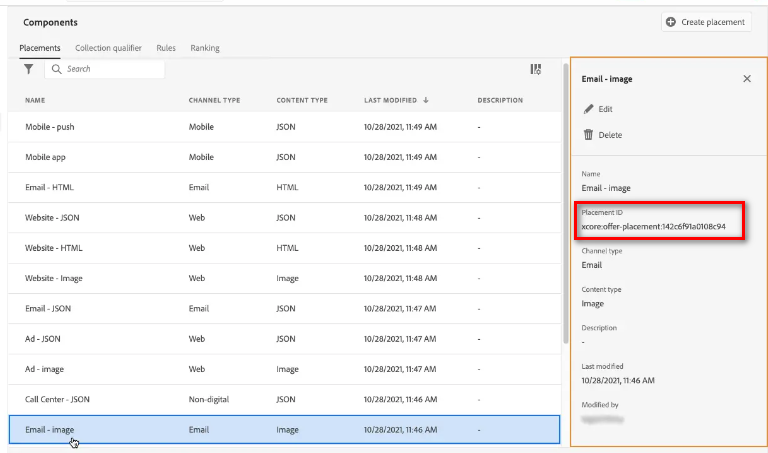Click the trash Delete icon
768x453 pixels.
pos(588,135)
